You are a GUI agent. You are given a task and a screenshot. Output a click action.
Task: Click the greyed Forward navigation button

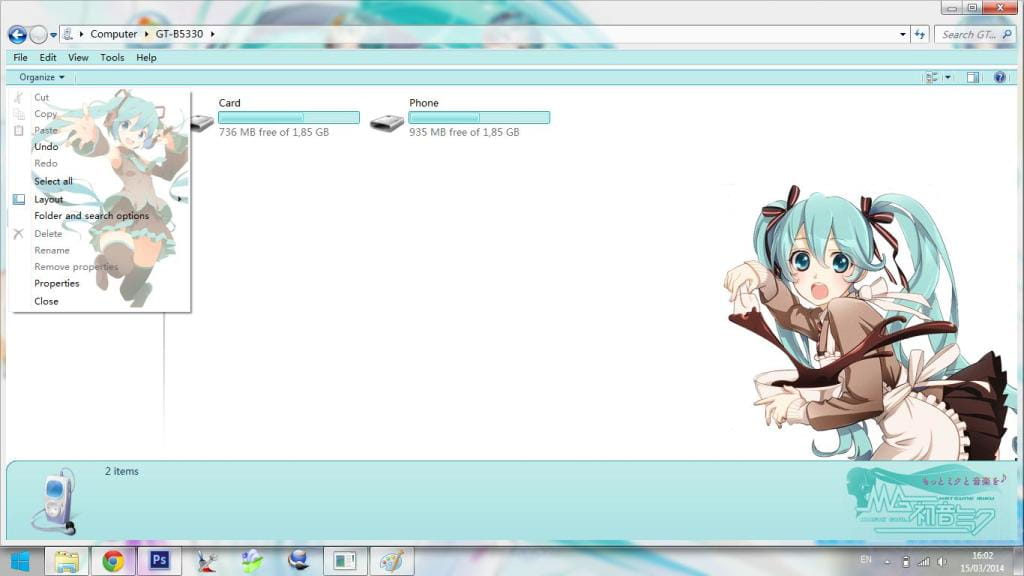click(x=39, y=35)
